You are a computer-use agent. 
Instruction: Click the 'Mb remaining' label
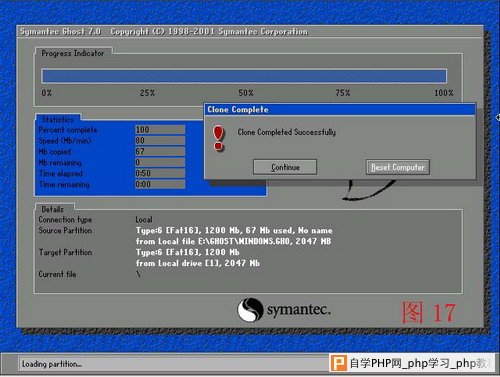(x=60, y=163)
